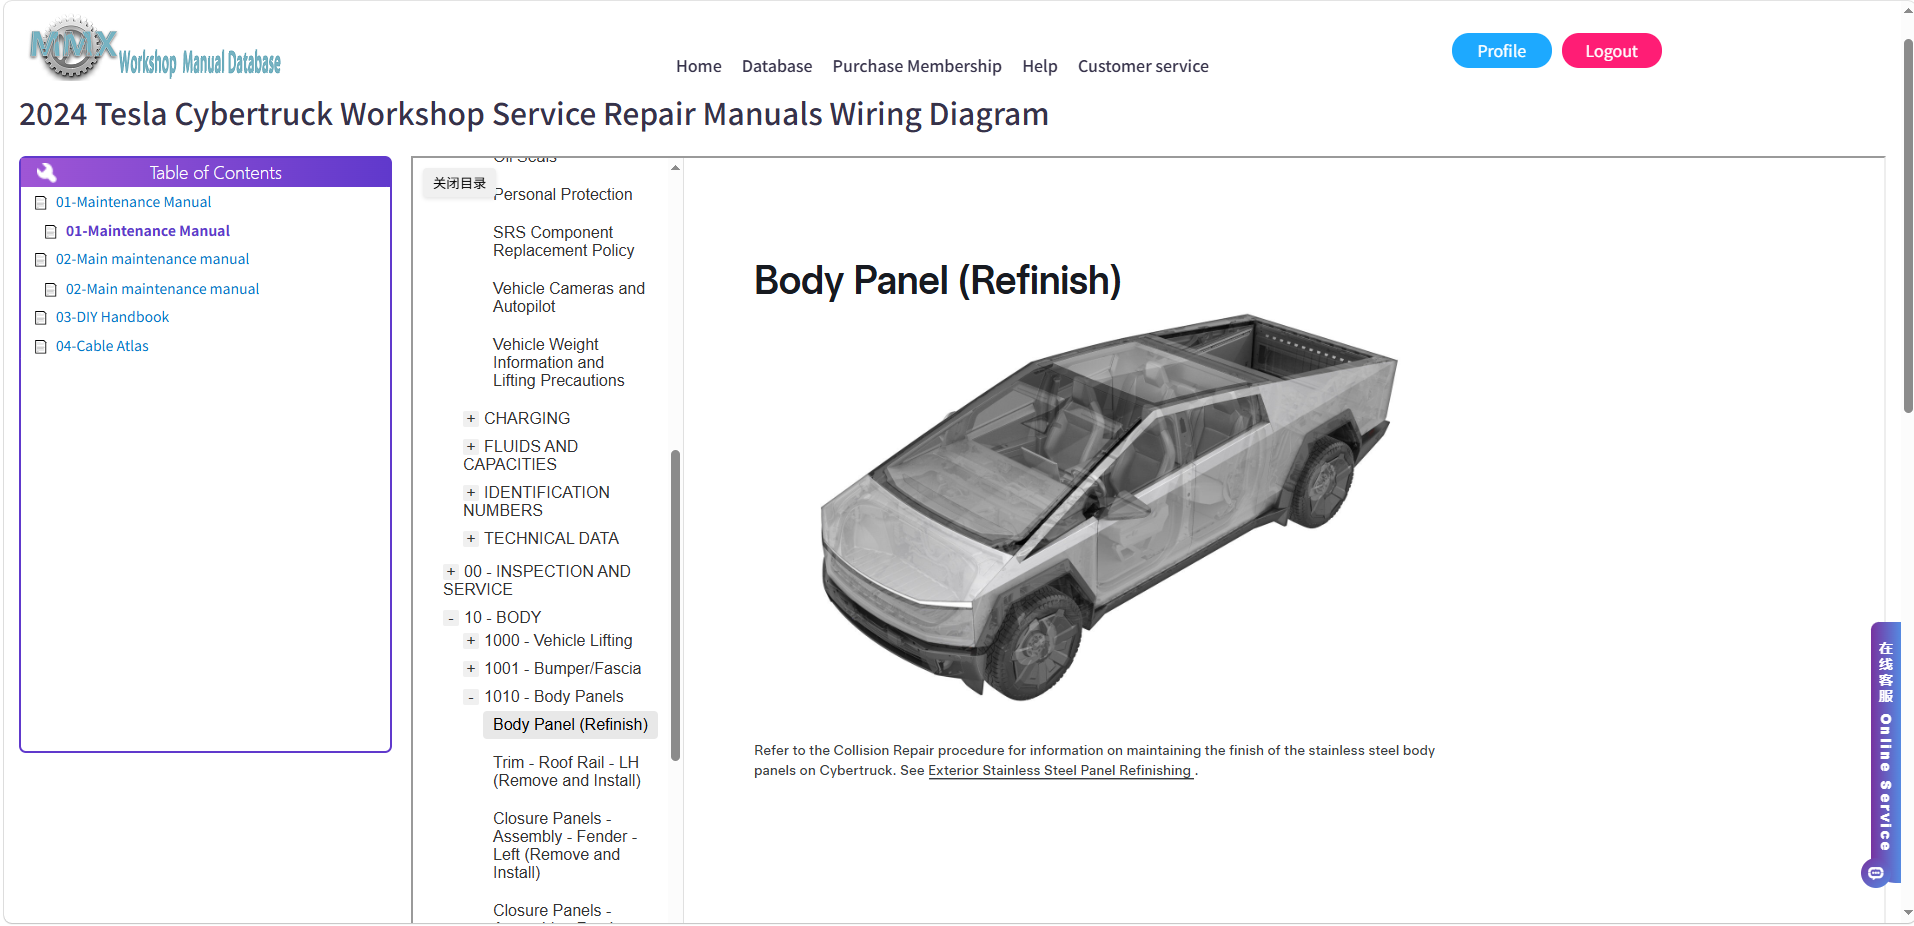Click the TECHNICAL DATA tree label

(x=551, y=538)
